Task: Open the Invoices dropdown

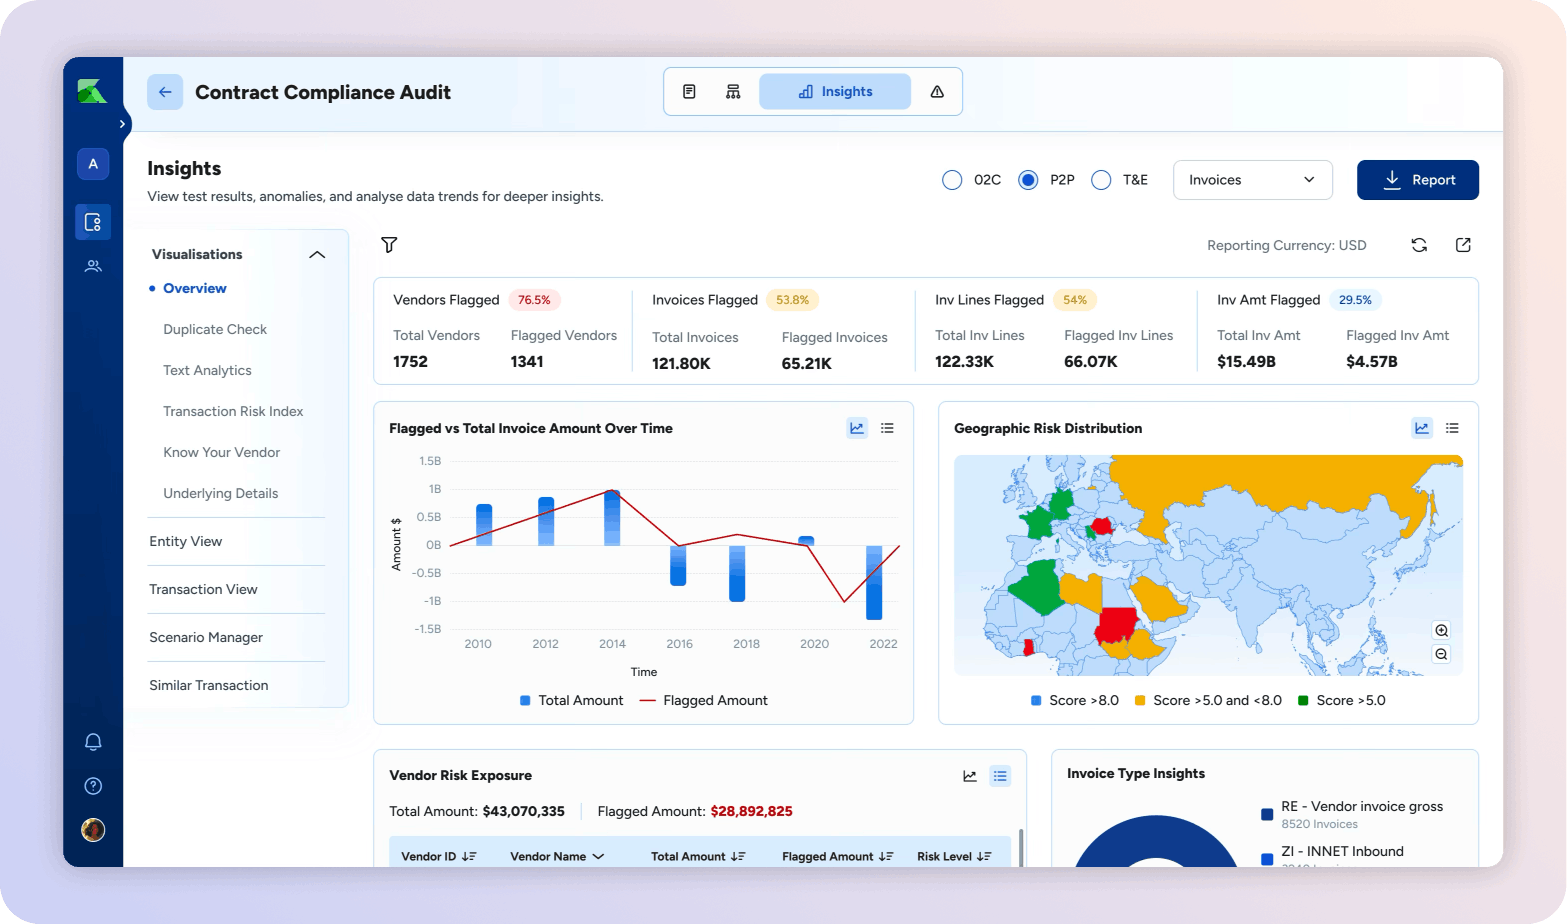Action: [1252, 180]
